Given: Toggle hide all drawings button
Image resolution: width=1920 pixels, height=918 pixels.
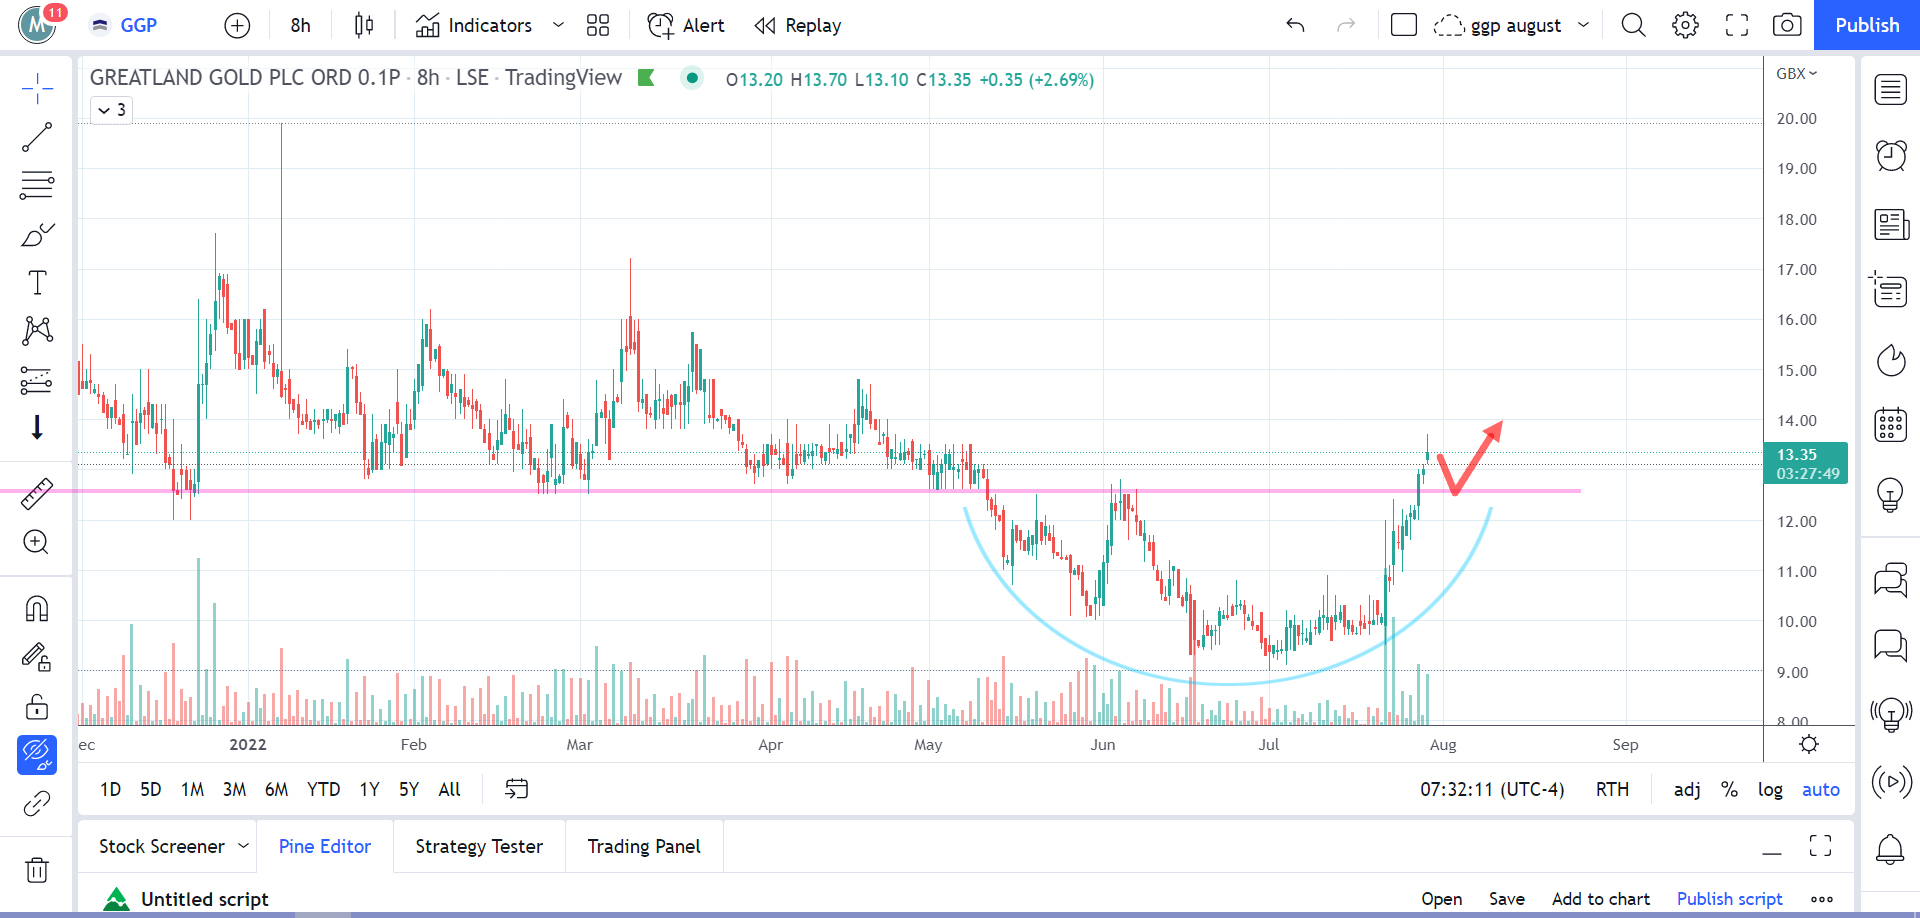Looking at the screenshot, I should pos(37,755).
